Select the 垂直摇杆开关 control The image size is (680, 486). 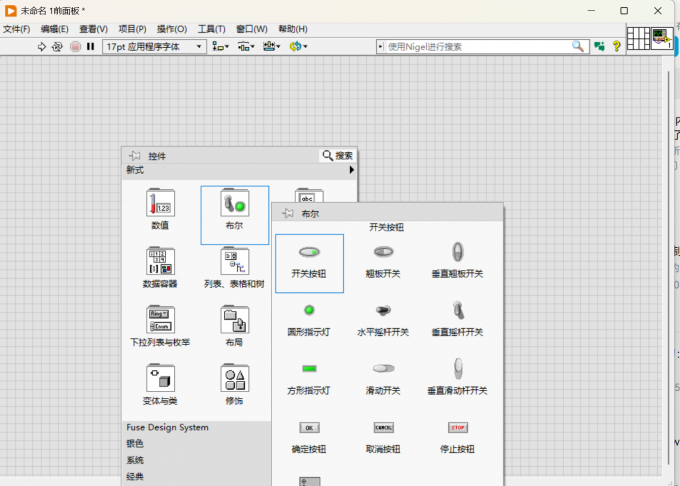[458, 320]
